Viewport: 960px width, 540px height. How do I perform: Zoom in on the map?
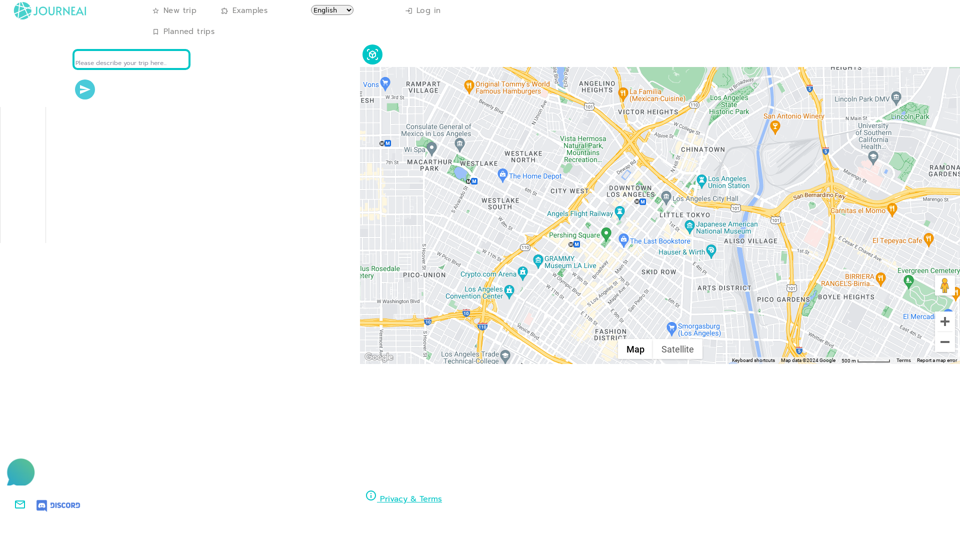[x=945, y=321]
